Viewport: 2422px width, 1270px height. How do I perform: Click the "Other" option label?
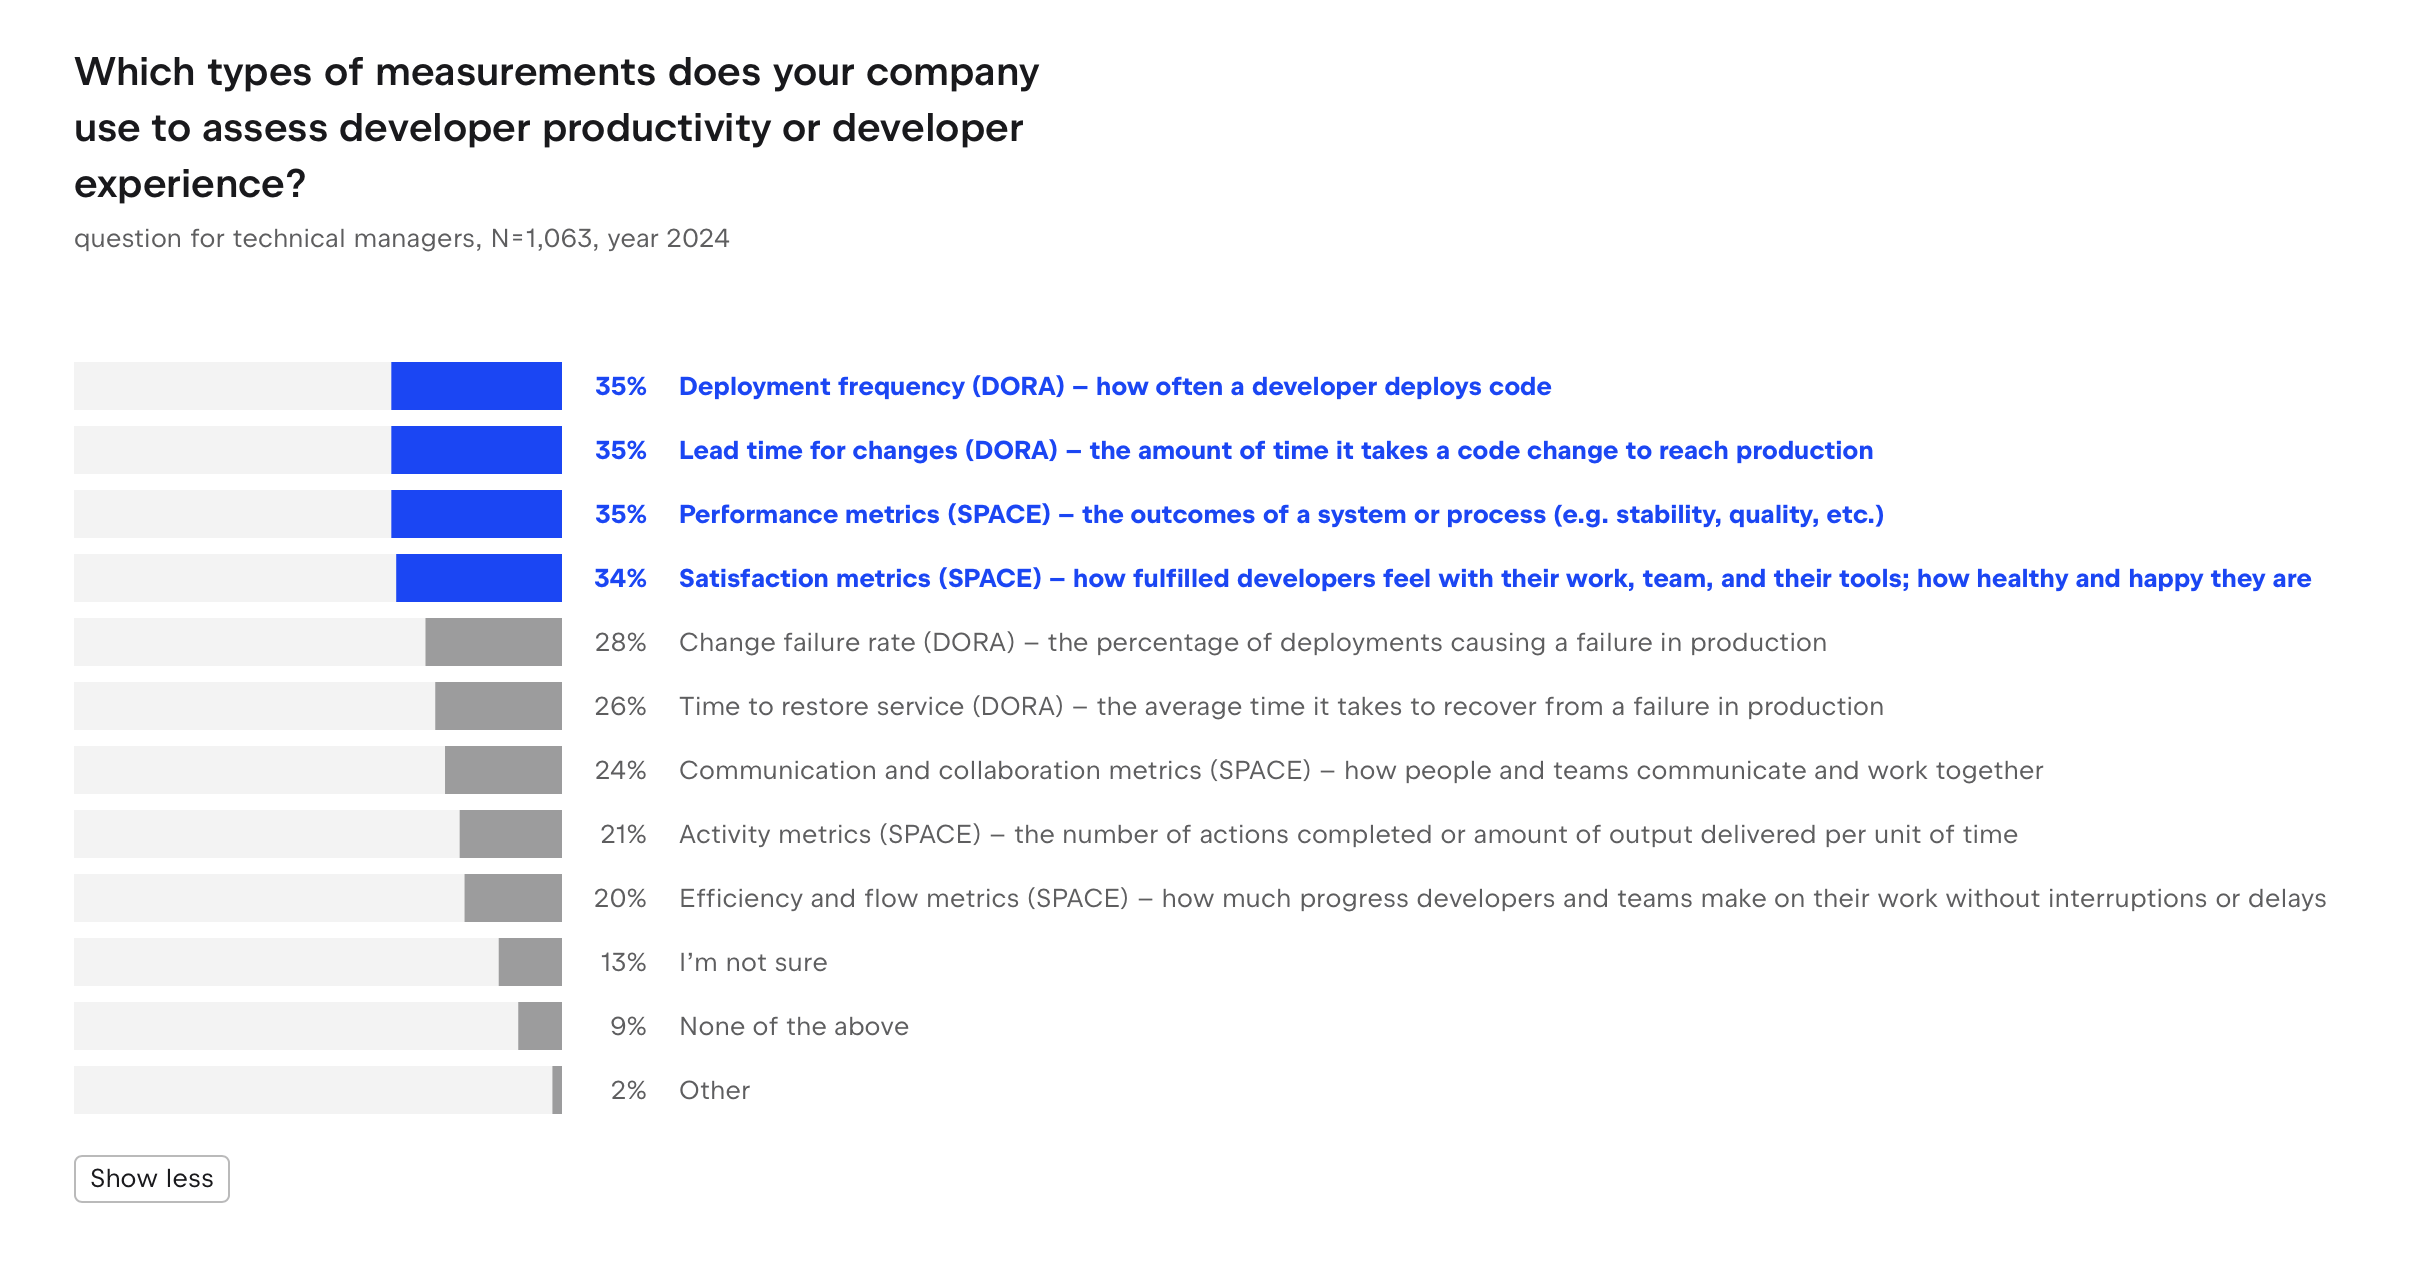click(714, 1090)
